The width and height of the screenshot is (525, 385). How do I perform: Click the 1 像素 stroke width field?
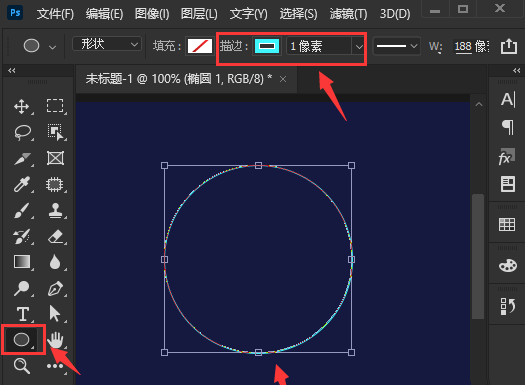319,46
